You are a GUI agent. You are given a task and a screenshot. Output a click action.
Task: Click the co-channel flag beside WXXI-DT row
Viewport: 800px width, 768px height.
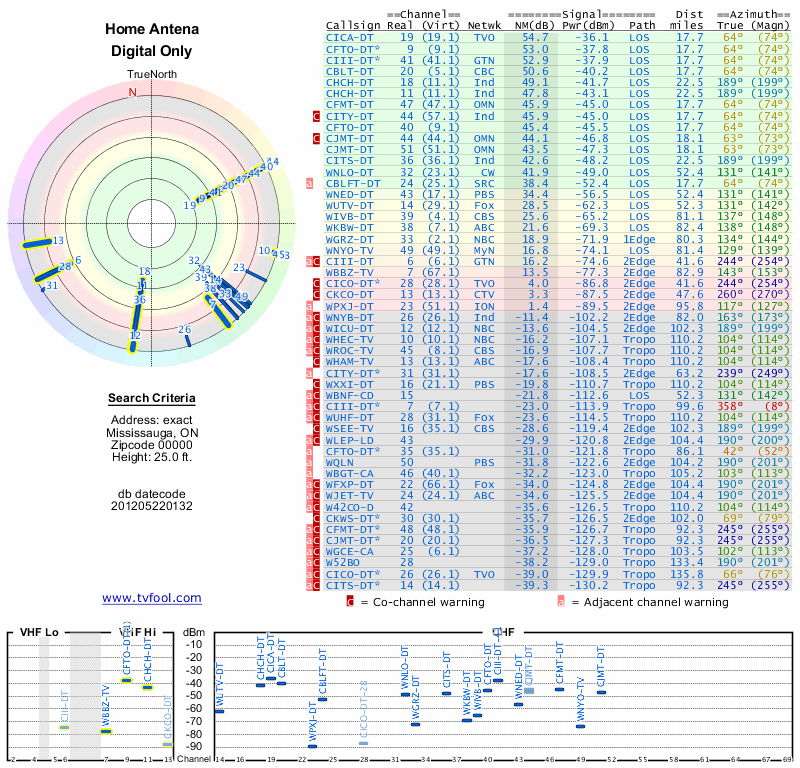pos(316,384)
